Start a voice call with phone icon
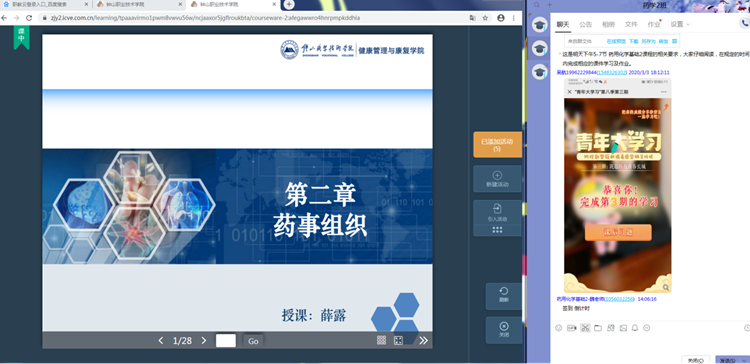Image resolution: width=750 pixels, height=364 pixels. (x=744, y=22)
